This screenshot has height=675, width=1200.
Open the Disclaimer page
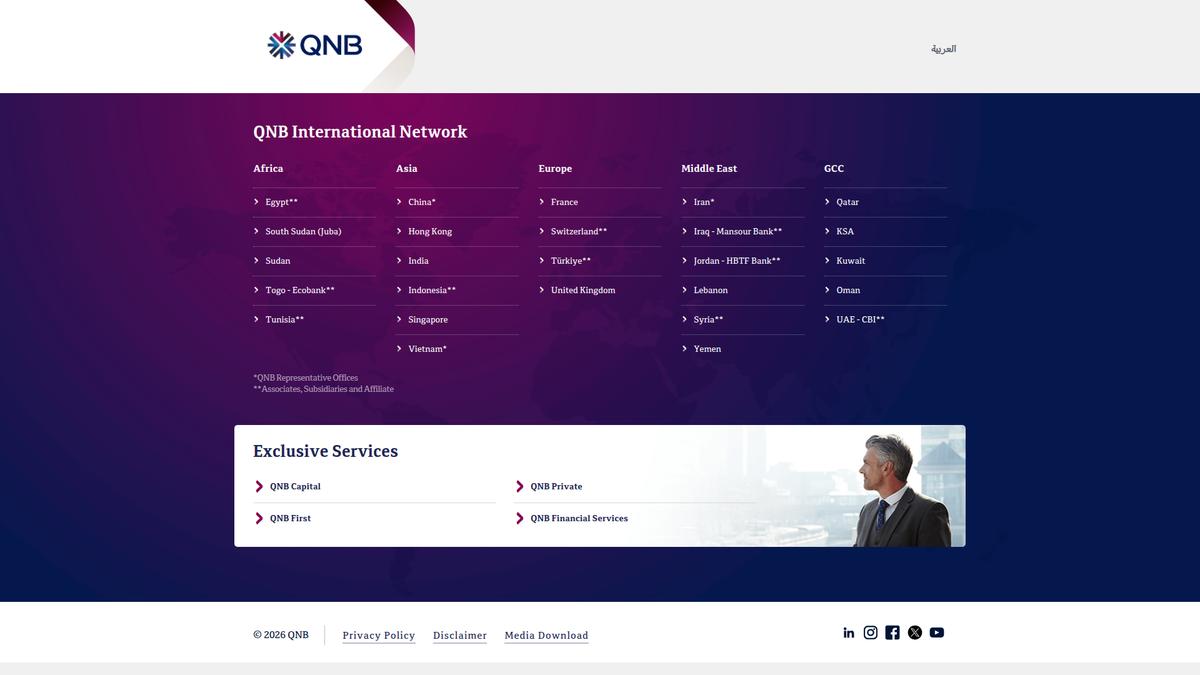pyautogui.click(x=459, y=635)
